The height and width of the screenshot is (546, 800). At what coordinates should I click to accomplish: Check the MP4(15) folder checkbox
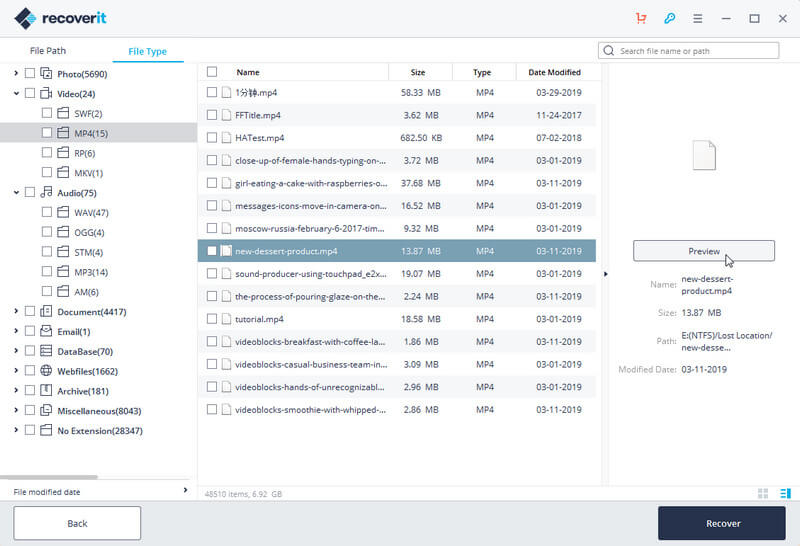(46, 133)
